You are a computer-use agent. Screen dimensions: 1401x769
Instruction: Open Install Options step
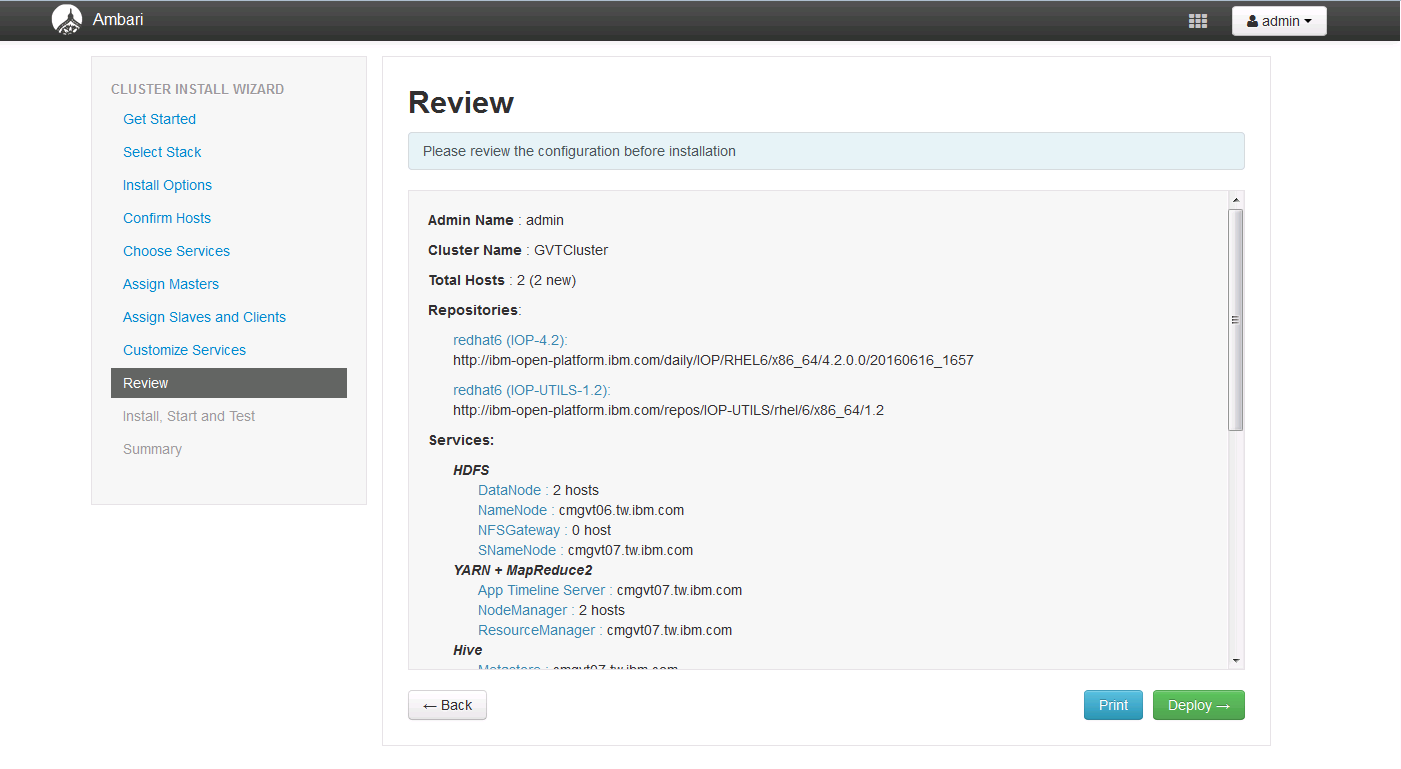[x=167, y=185]
